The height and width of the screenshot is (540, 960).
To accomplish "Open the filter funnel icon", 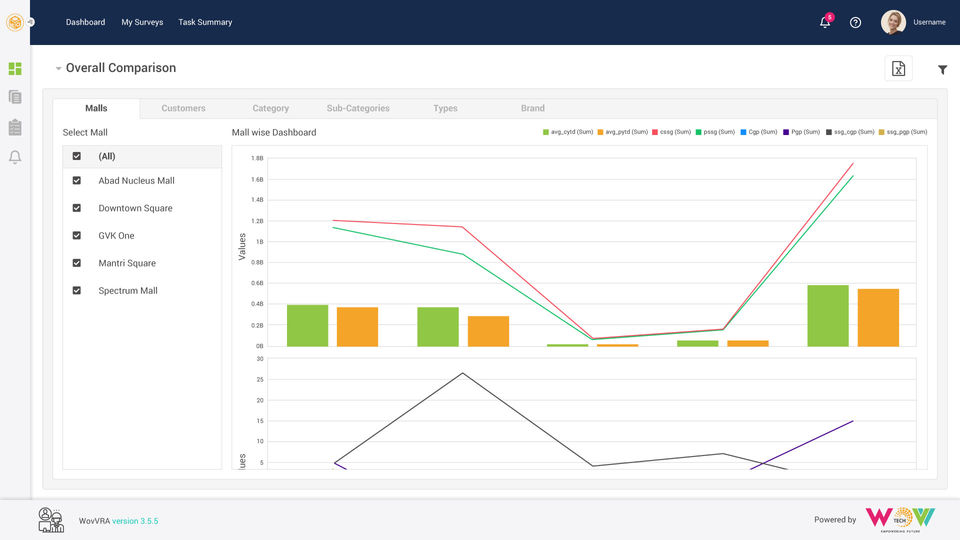I will click(x=943, y=70).
